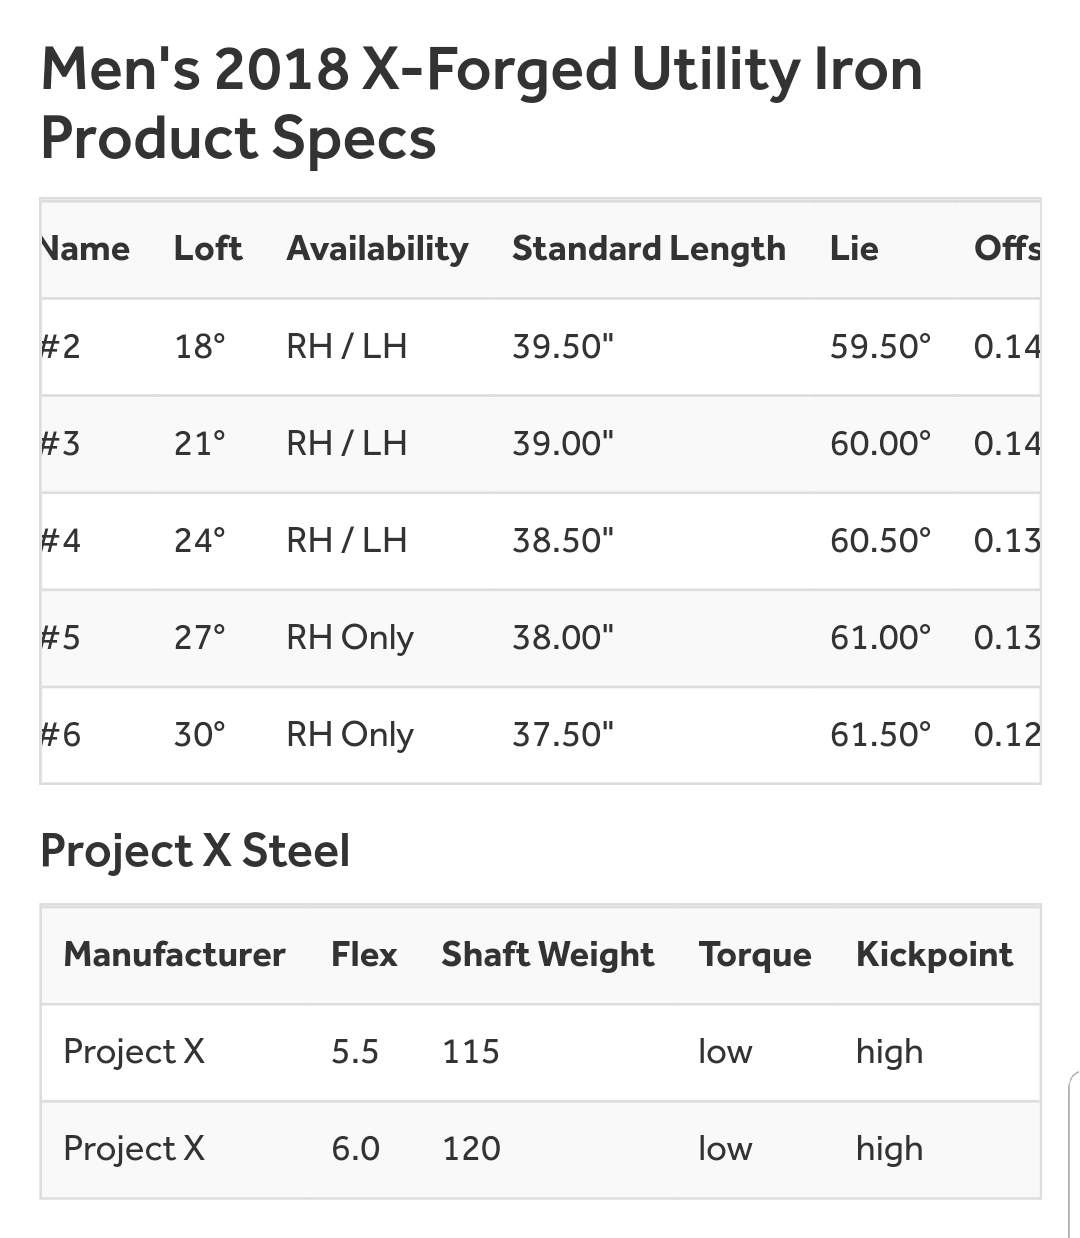Click the partially visible Offset column header
1080x1238 pixels.
tap(1006, 248)
